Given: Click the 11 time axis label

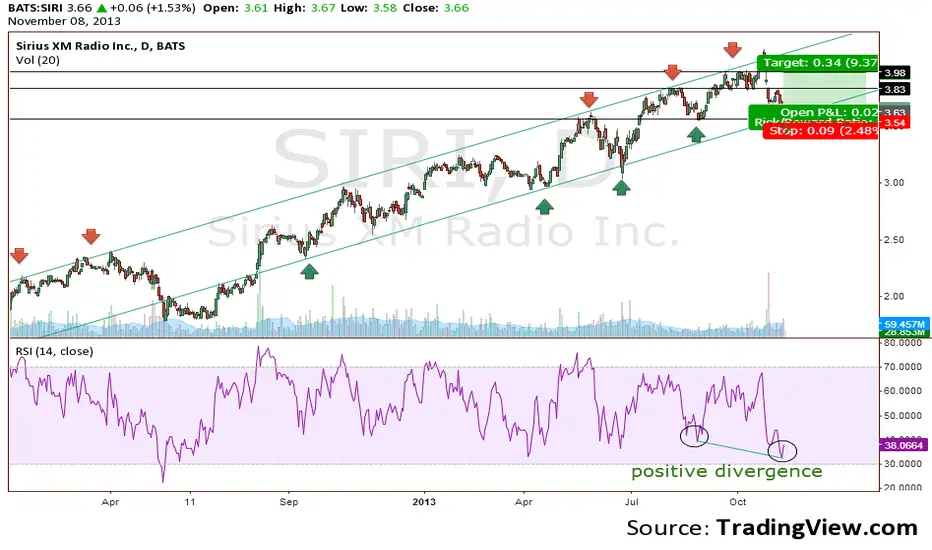Looking at the screenshot, I should point(190,502).
